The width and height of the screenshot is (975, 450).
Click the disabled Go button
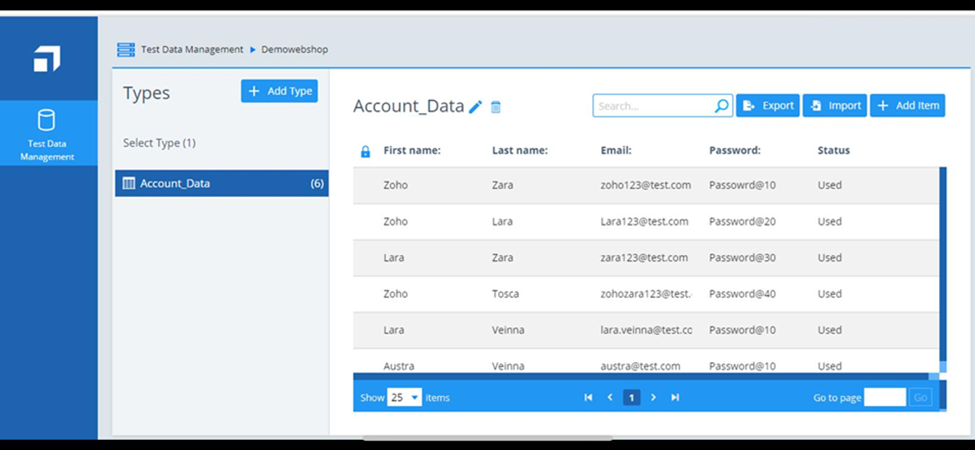[920, 397]
